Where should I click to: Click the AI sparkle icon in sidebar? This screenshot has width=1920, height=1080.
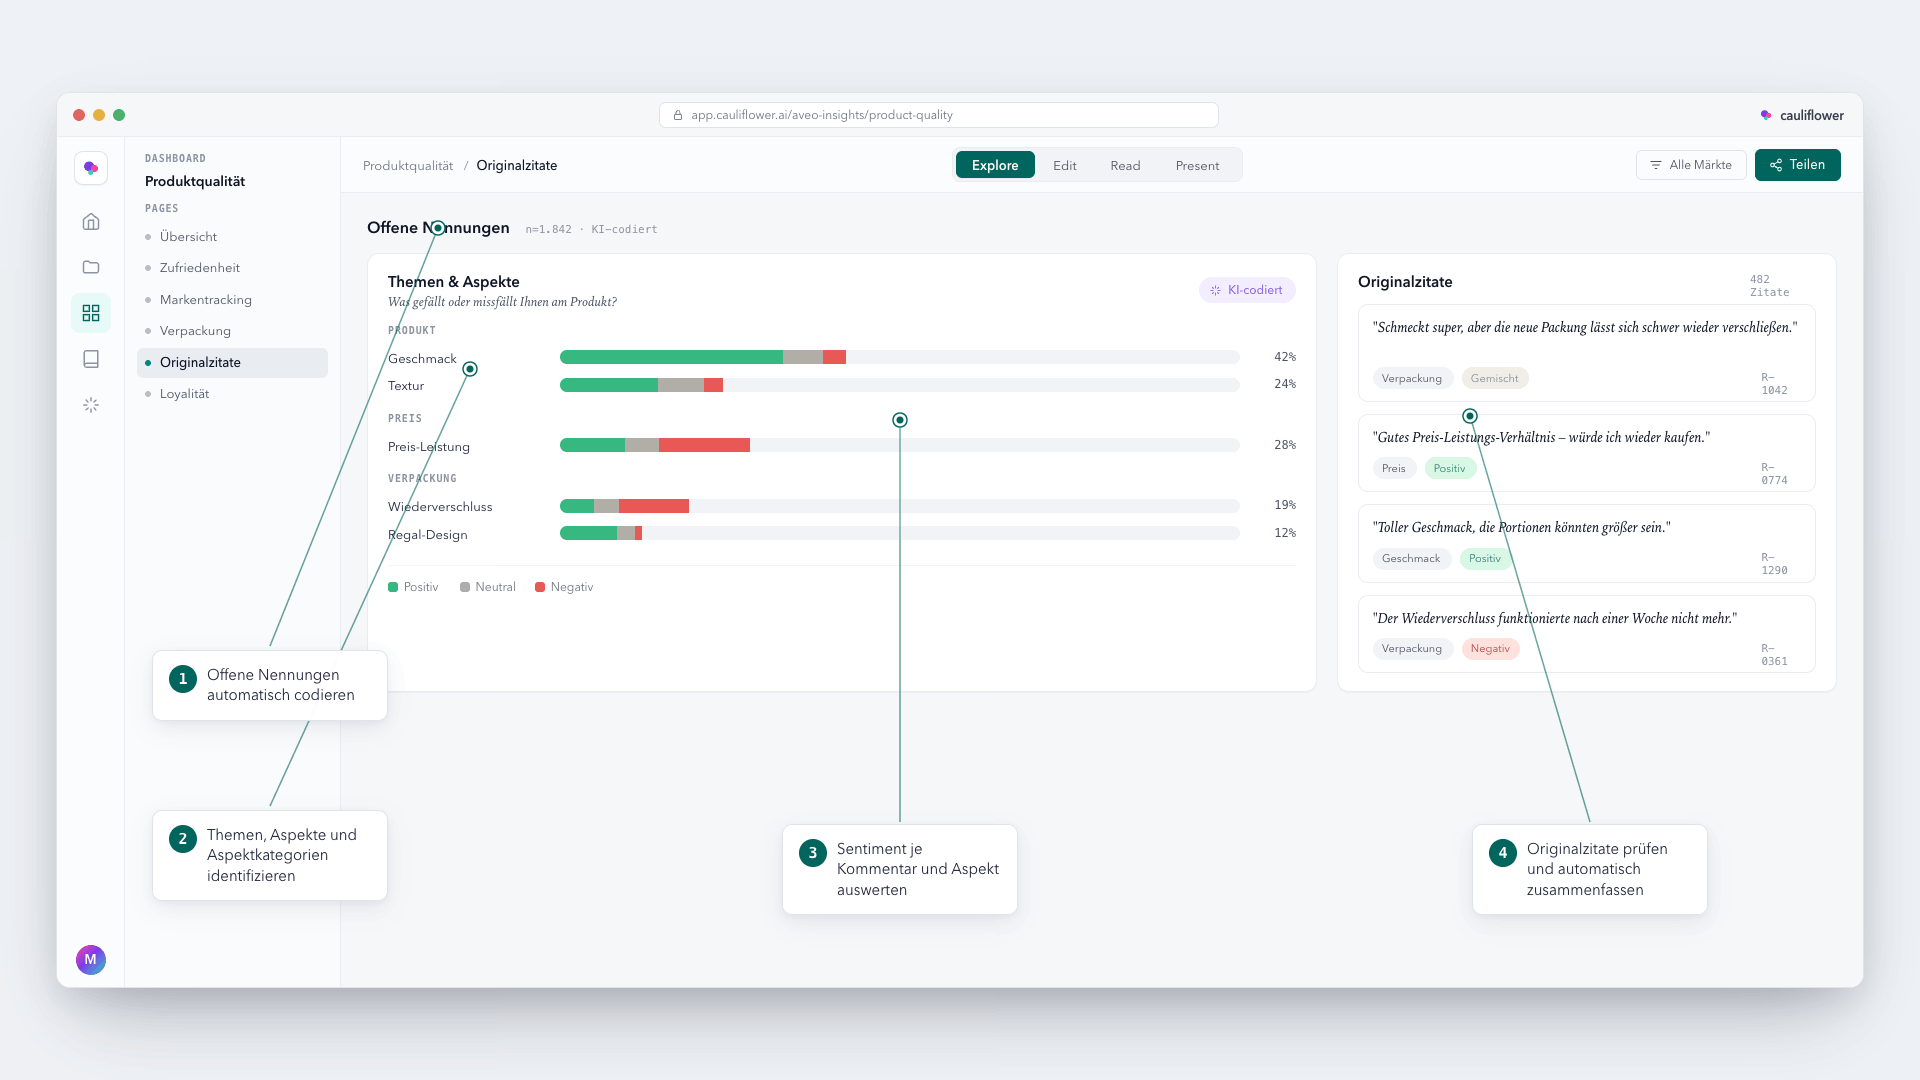91,405
